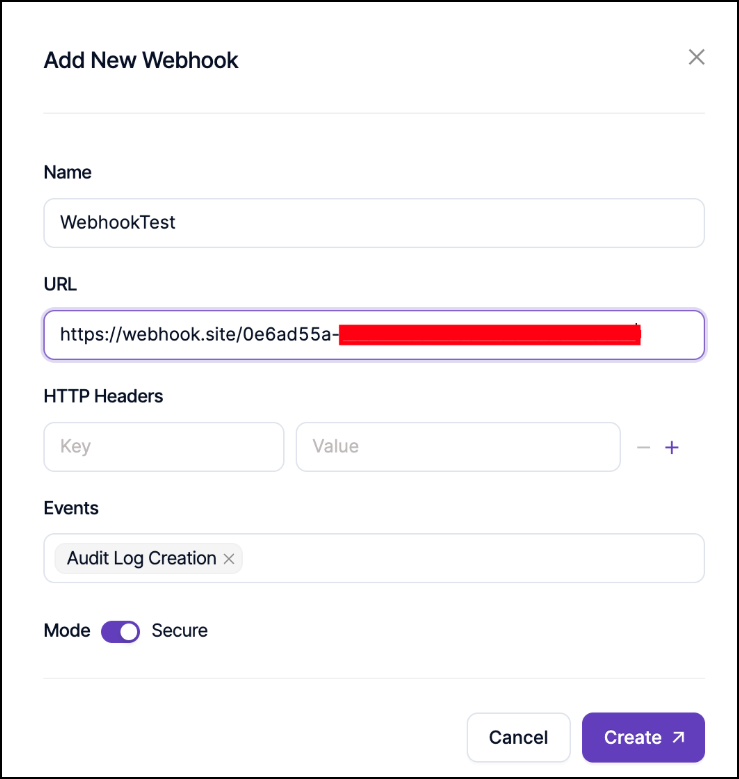Click the Create button text
Viewport: 739px width, 779px height.
632,737
